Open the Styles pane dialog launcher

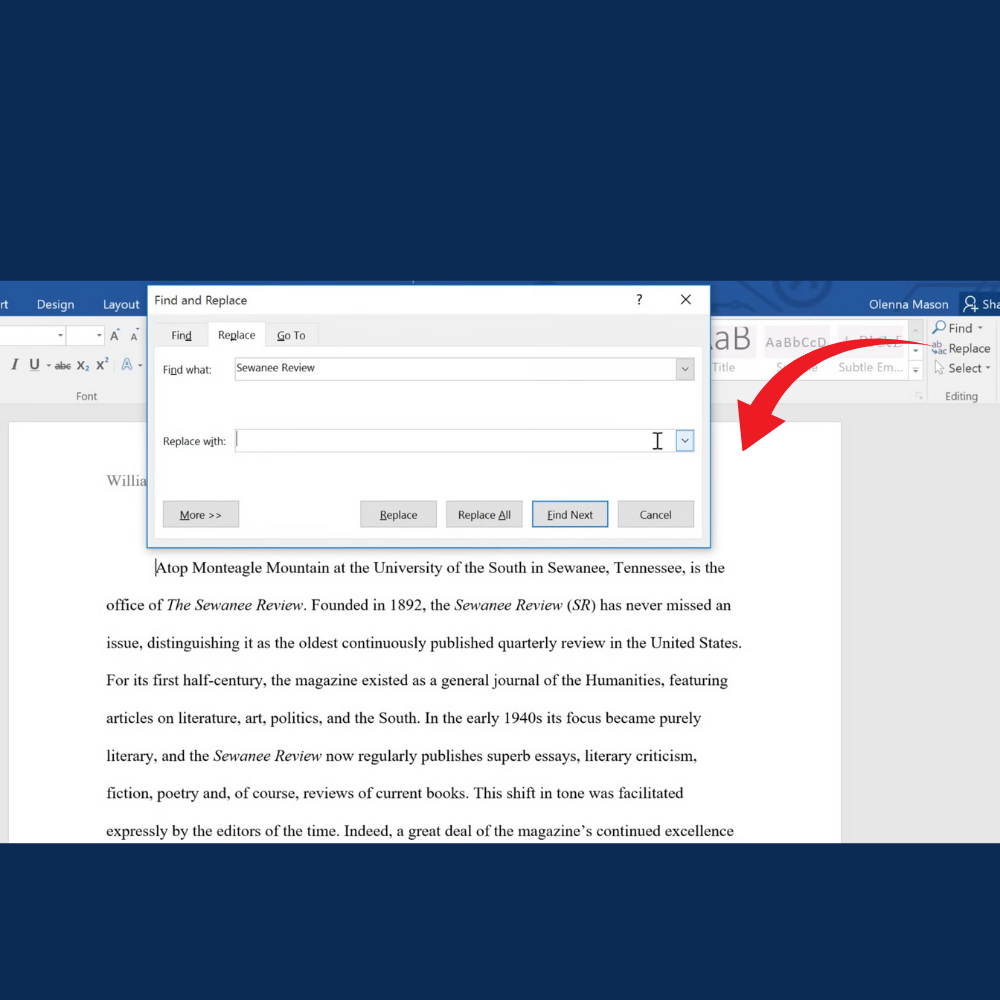click(x=918, y=396)
